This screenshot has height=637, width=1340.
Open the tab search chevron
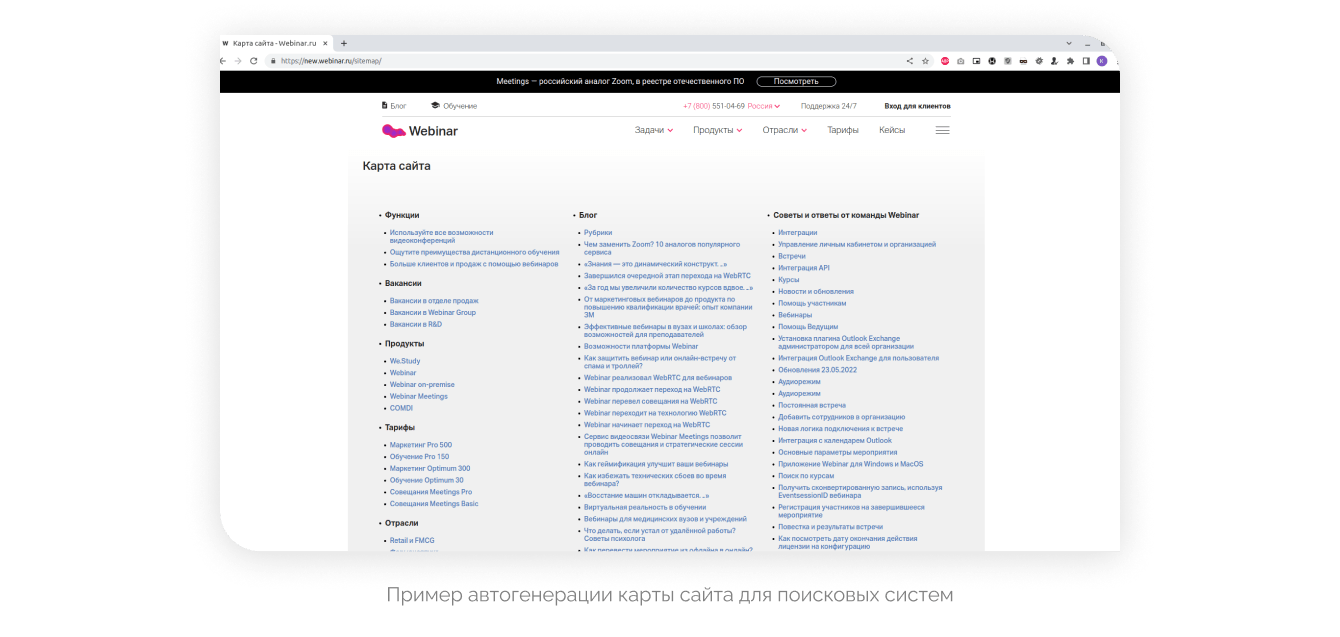click(1069, 44)
